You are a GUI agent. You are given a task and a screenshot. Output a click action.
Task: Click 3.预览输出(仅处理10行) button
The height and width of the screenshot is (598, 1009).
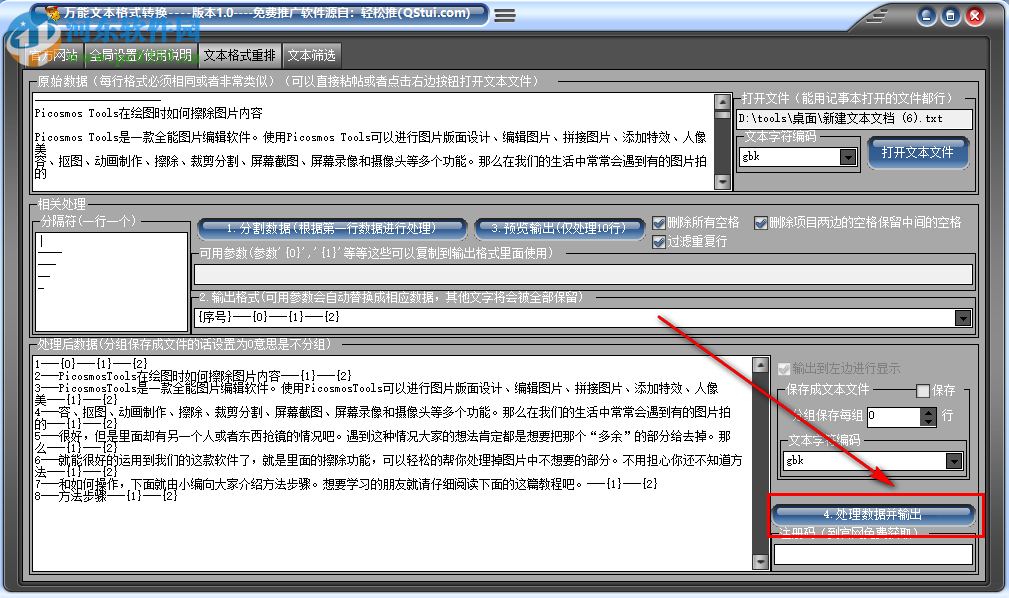[559, 229]
